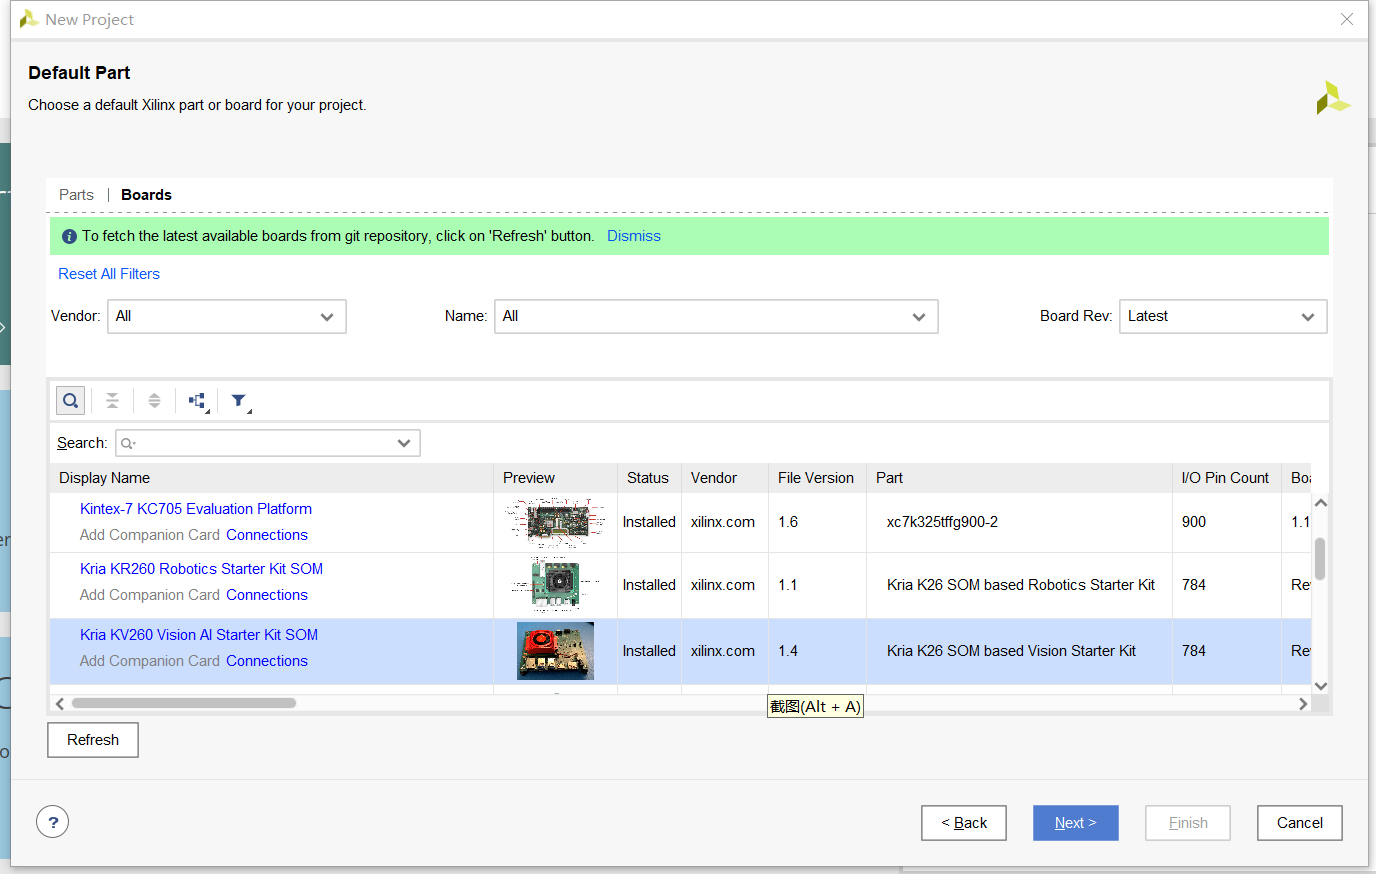Click the Back button
Image resolution: width=1376 pixels, height=874 pixels.
pyautogui.click(x=964, y=823)
